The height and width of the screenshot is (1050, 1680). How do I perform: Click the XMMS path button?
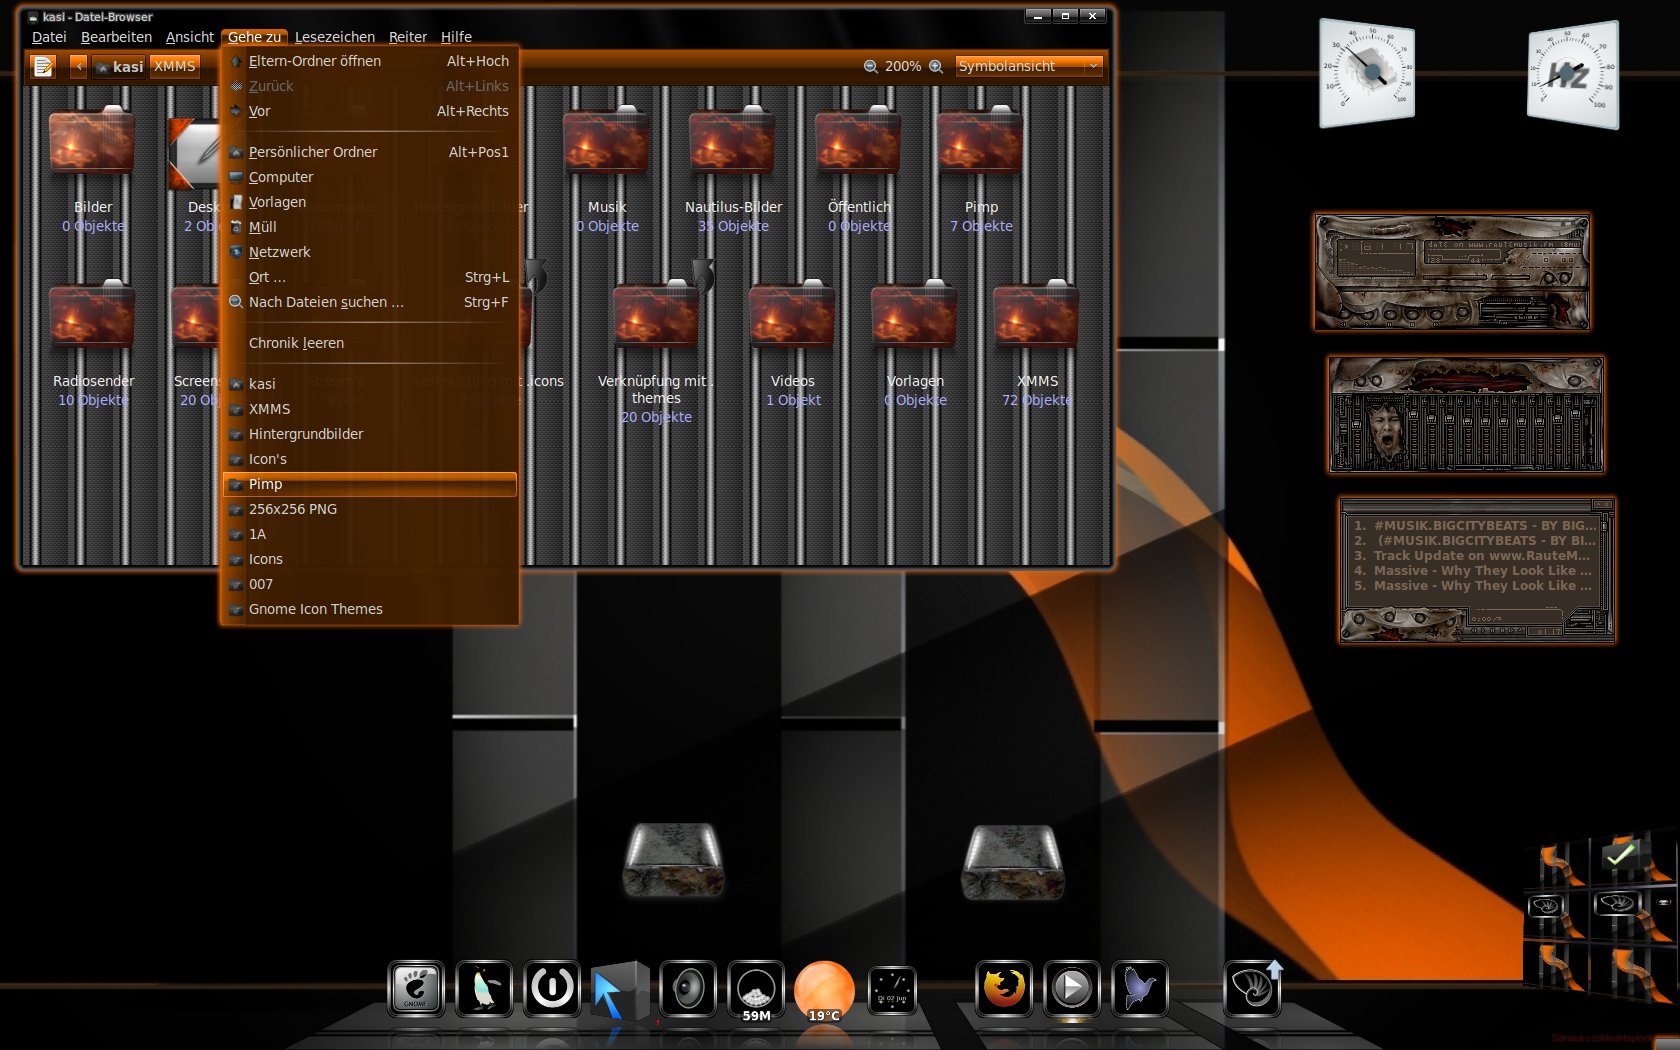pyautogui.click(x=175, y=66)
